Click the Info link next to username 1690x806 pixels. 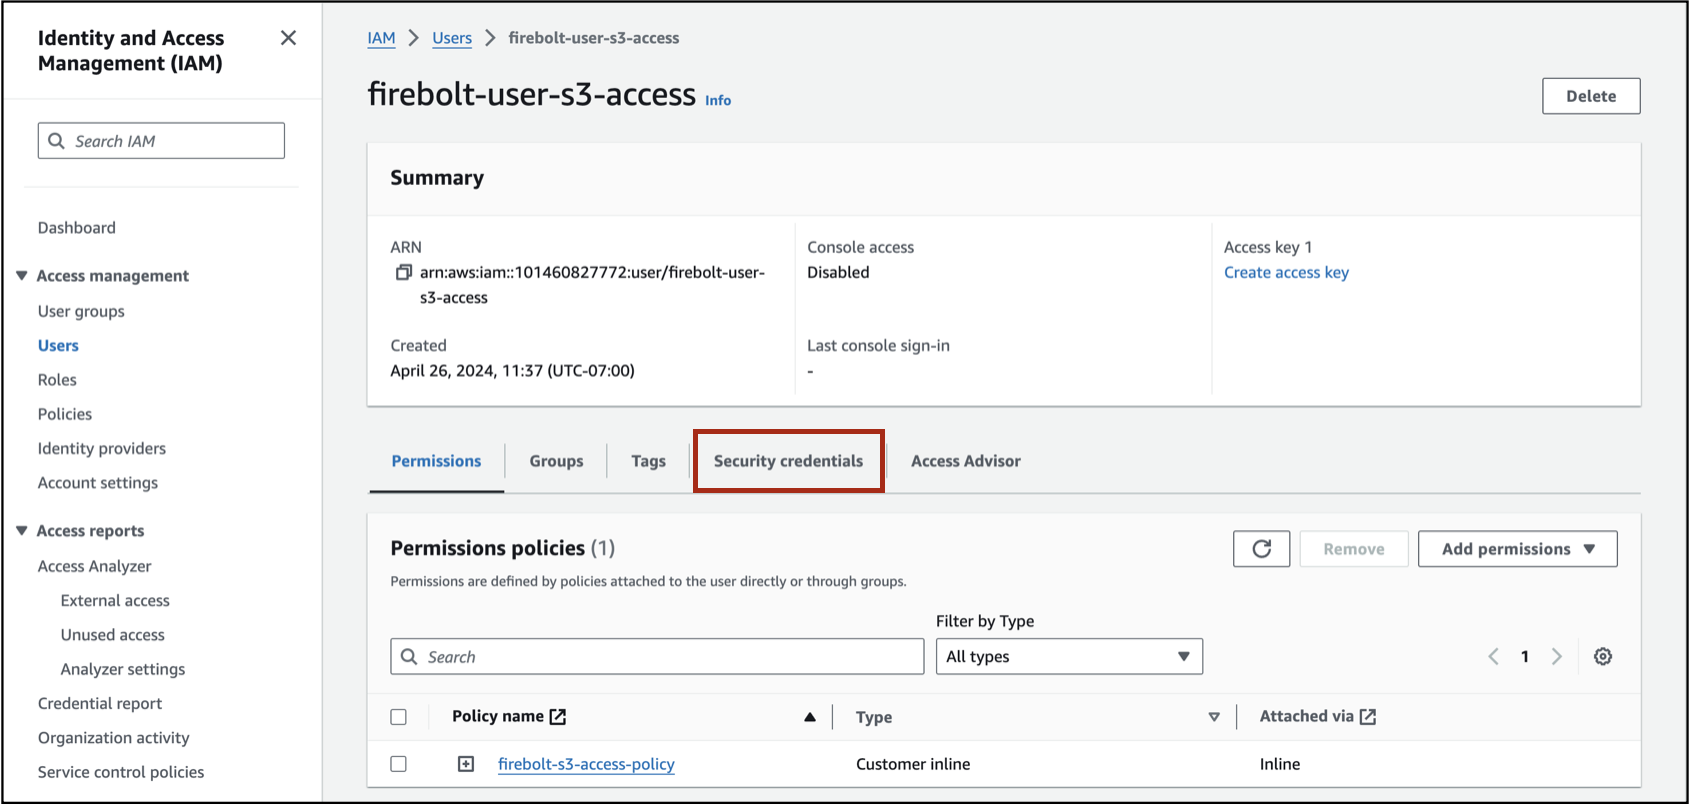coord(718,100)
